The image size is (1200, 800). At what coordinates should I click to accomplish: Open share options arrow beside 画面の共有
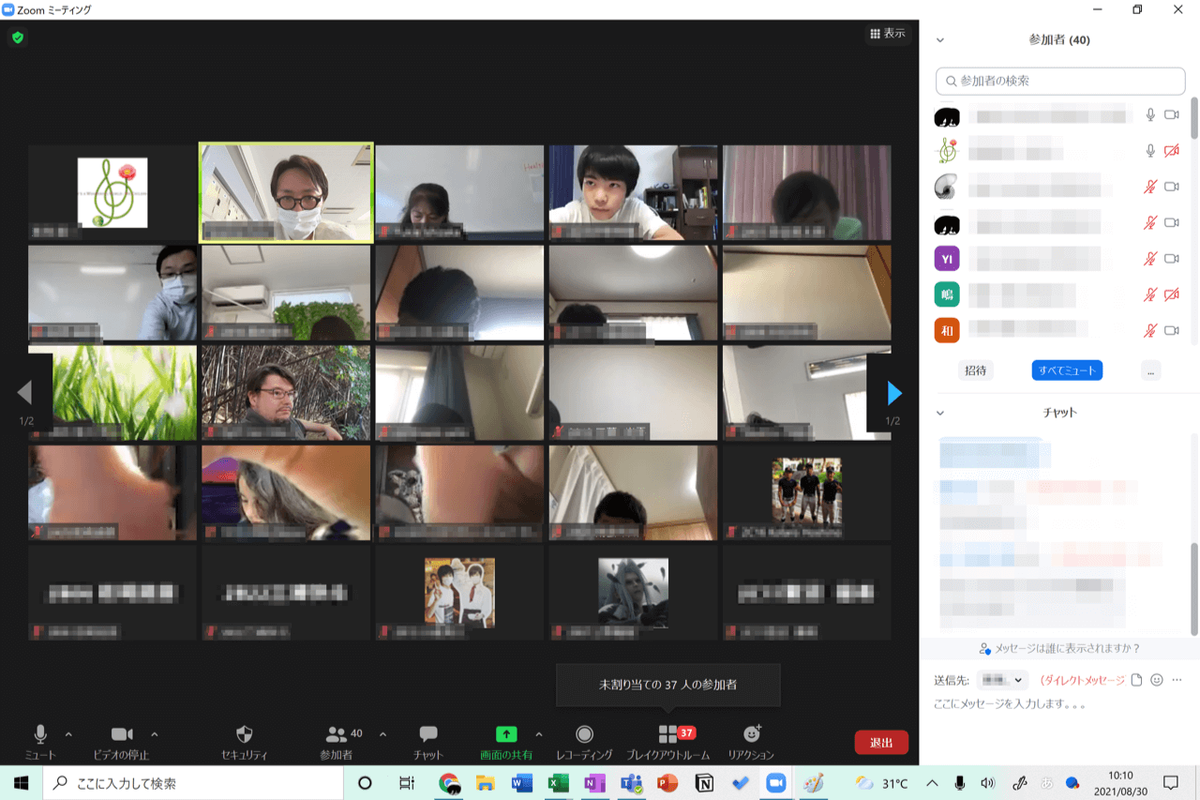pyautogui.click(x=539, y=734)
